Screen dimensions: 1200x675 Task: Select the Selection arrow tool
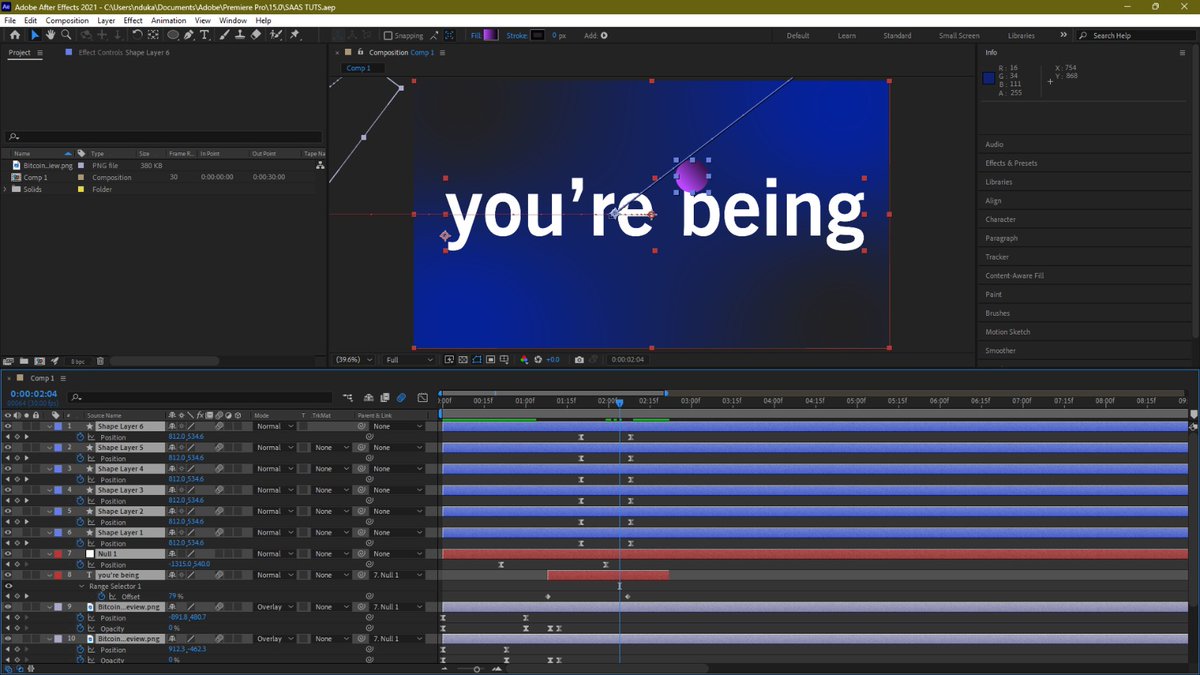(x=34, y=35)
